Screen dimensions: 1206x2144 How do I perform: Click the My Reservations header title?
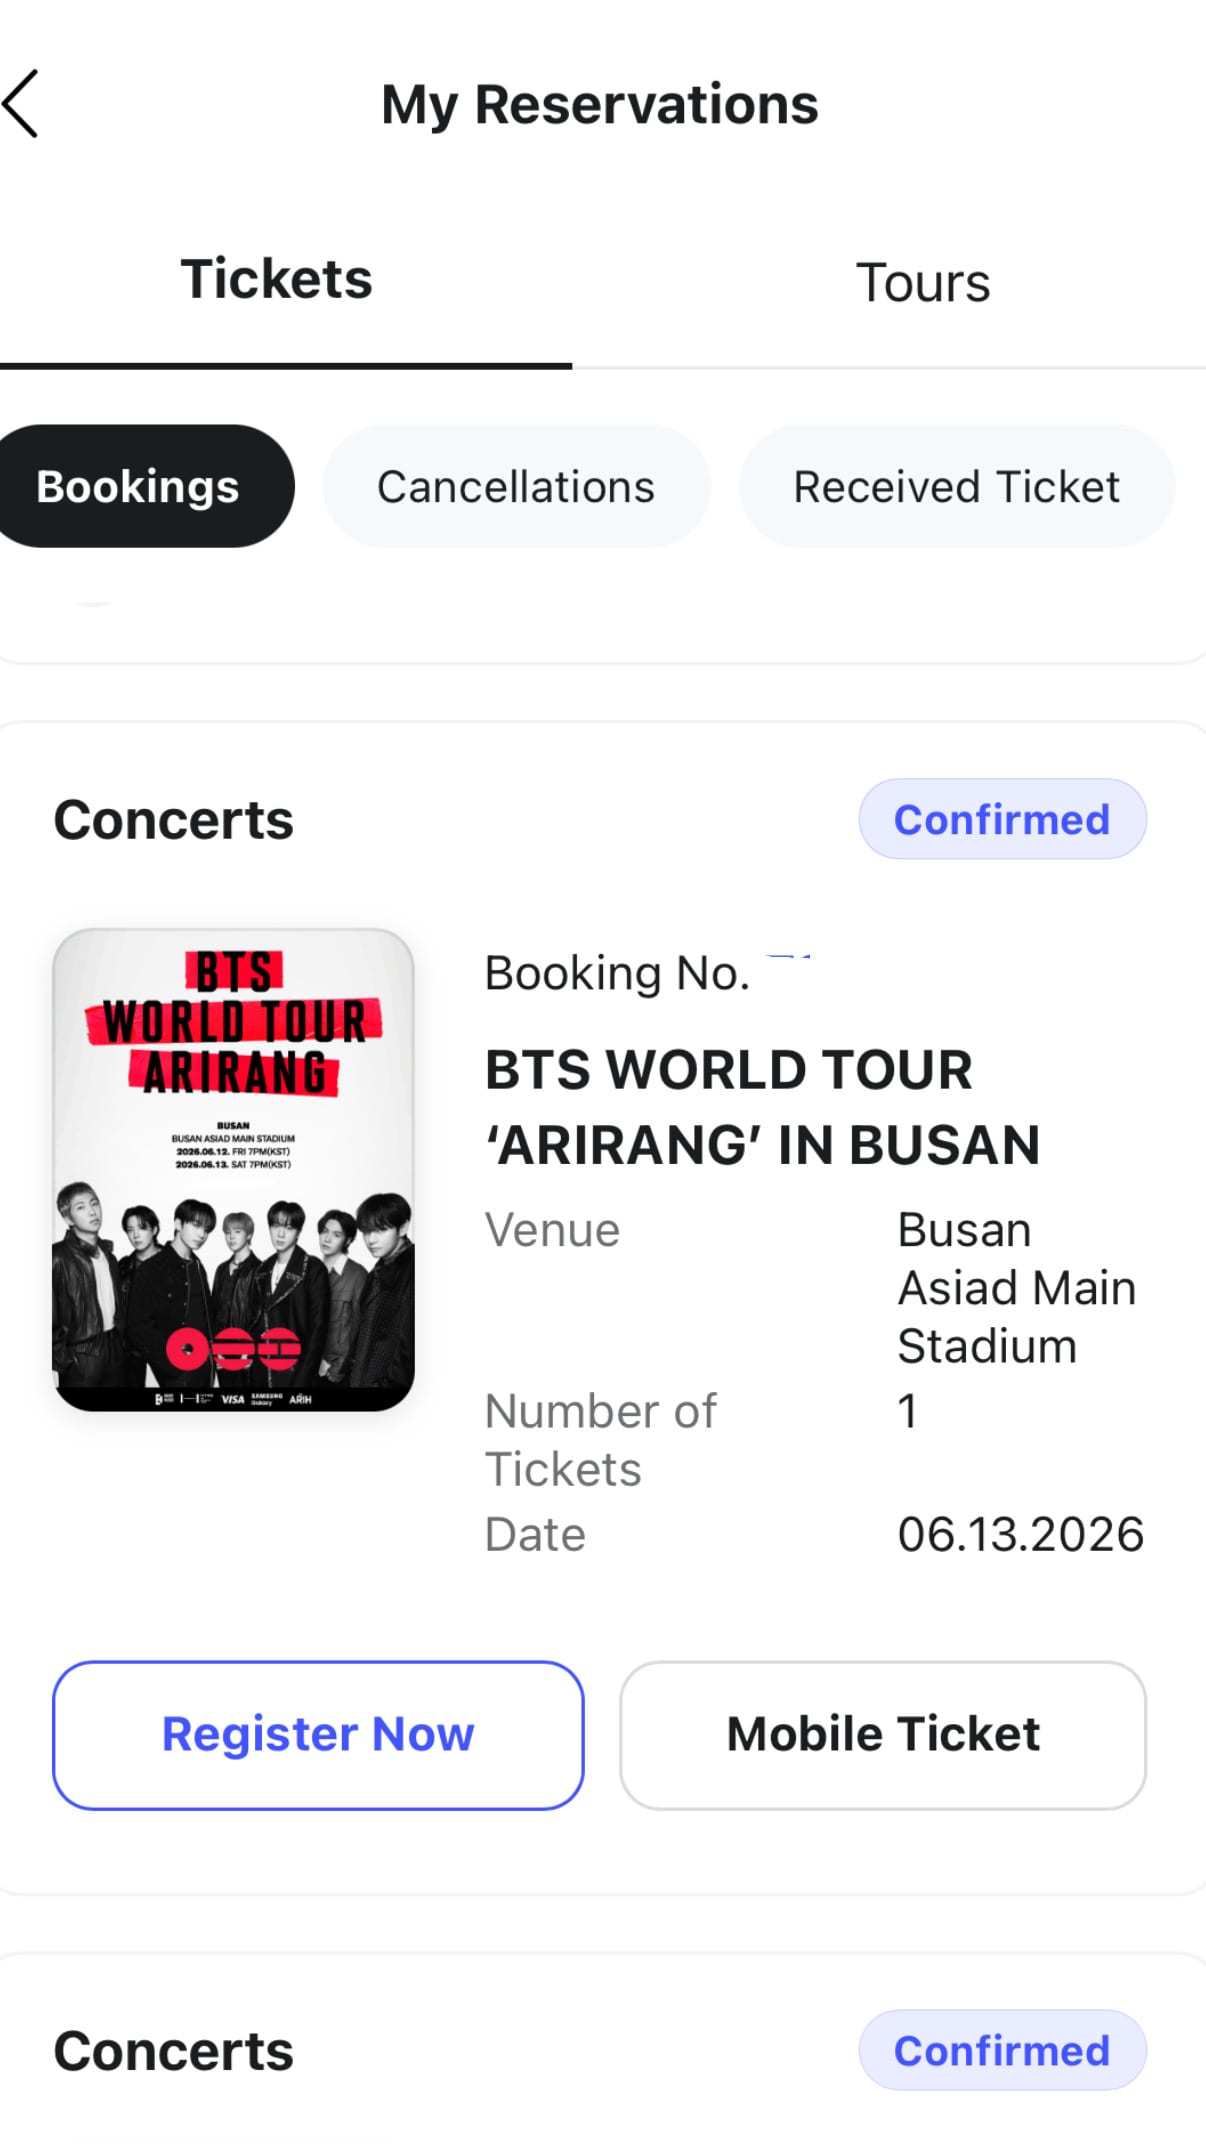(x=600, y=105)
